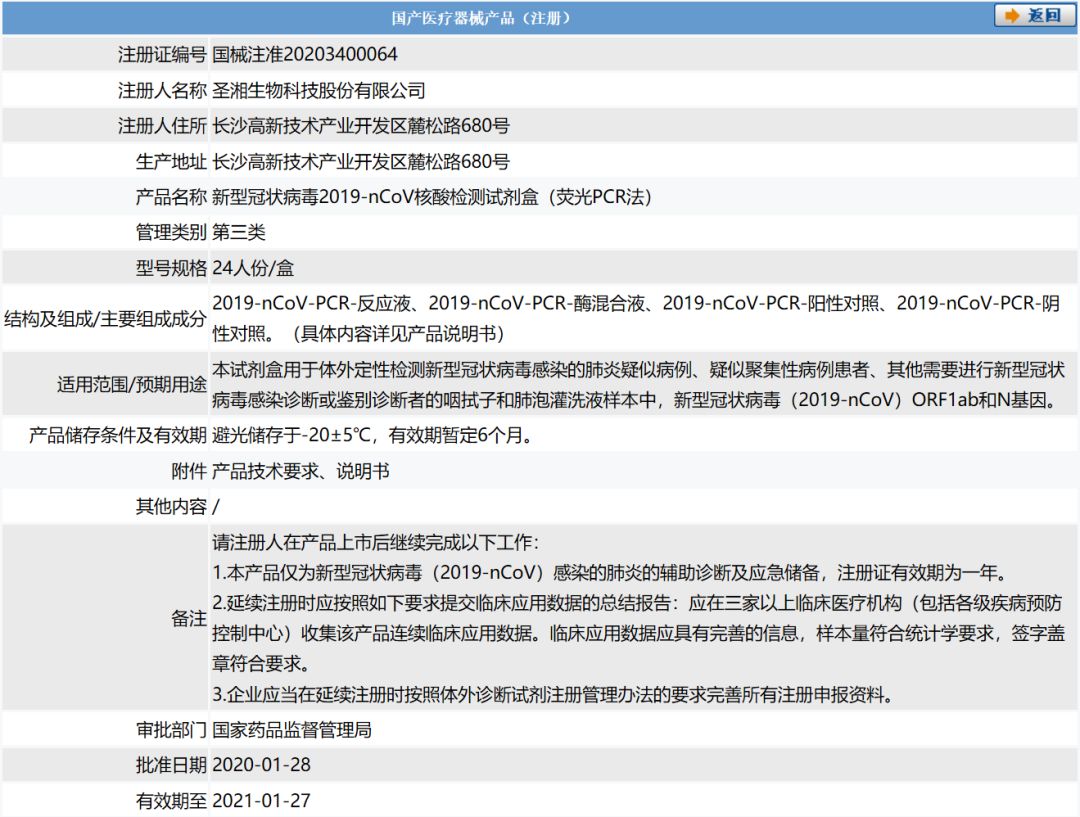Click the 国产医疗器械产品（注册） header title
Image resolution: width=1080 pixels, height=817 pixels.
tap(482, 18)
